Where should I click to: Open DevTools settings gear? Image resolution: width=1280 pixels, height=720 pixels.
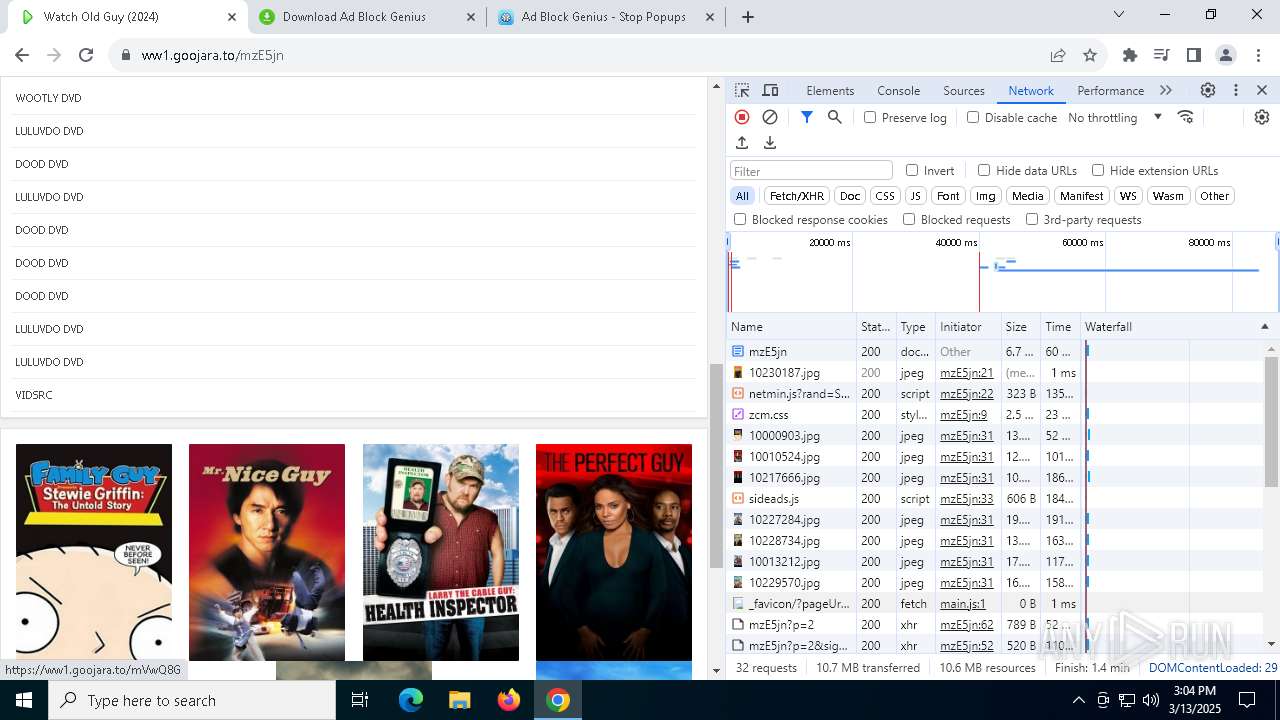click(1208, 90)
